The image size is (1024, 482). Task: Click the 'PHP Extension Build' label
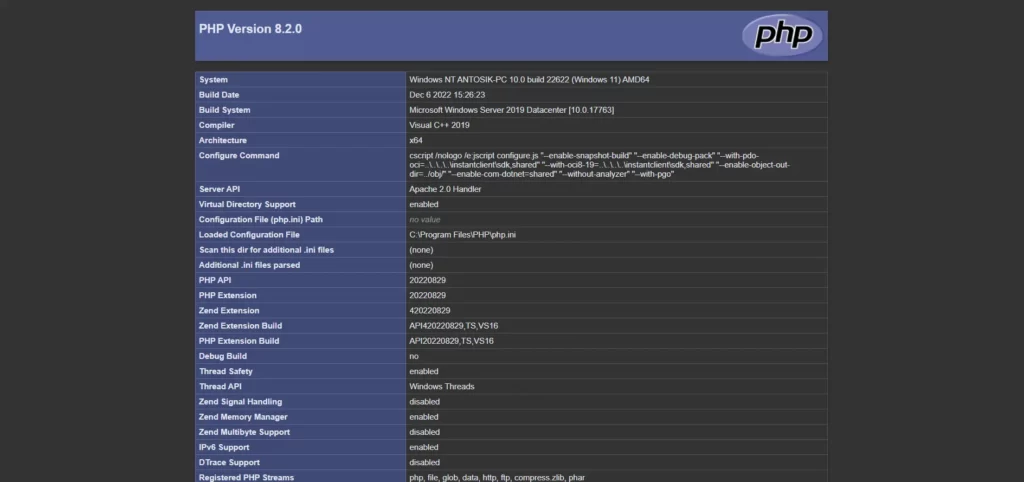click(239, 341)
